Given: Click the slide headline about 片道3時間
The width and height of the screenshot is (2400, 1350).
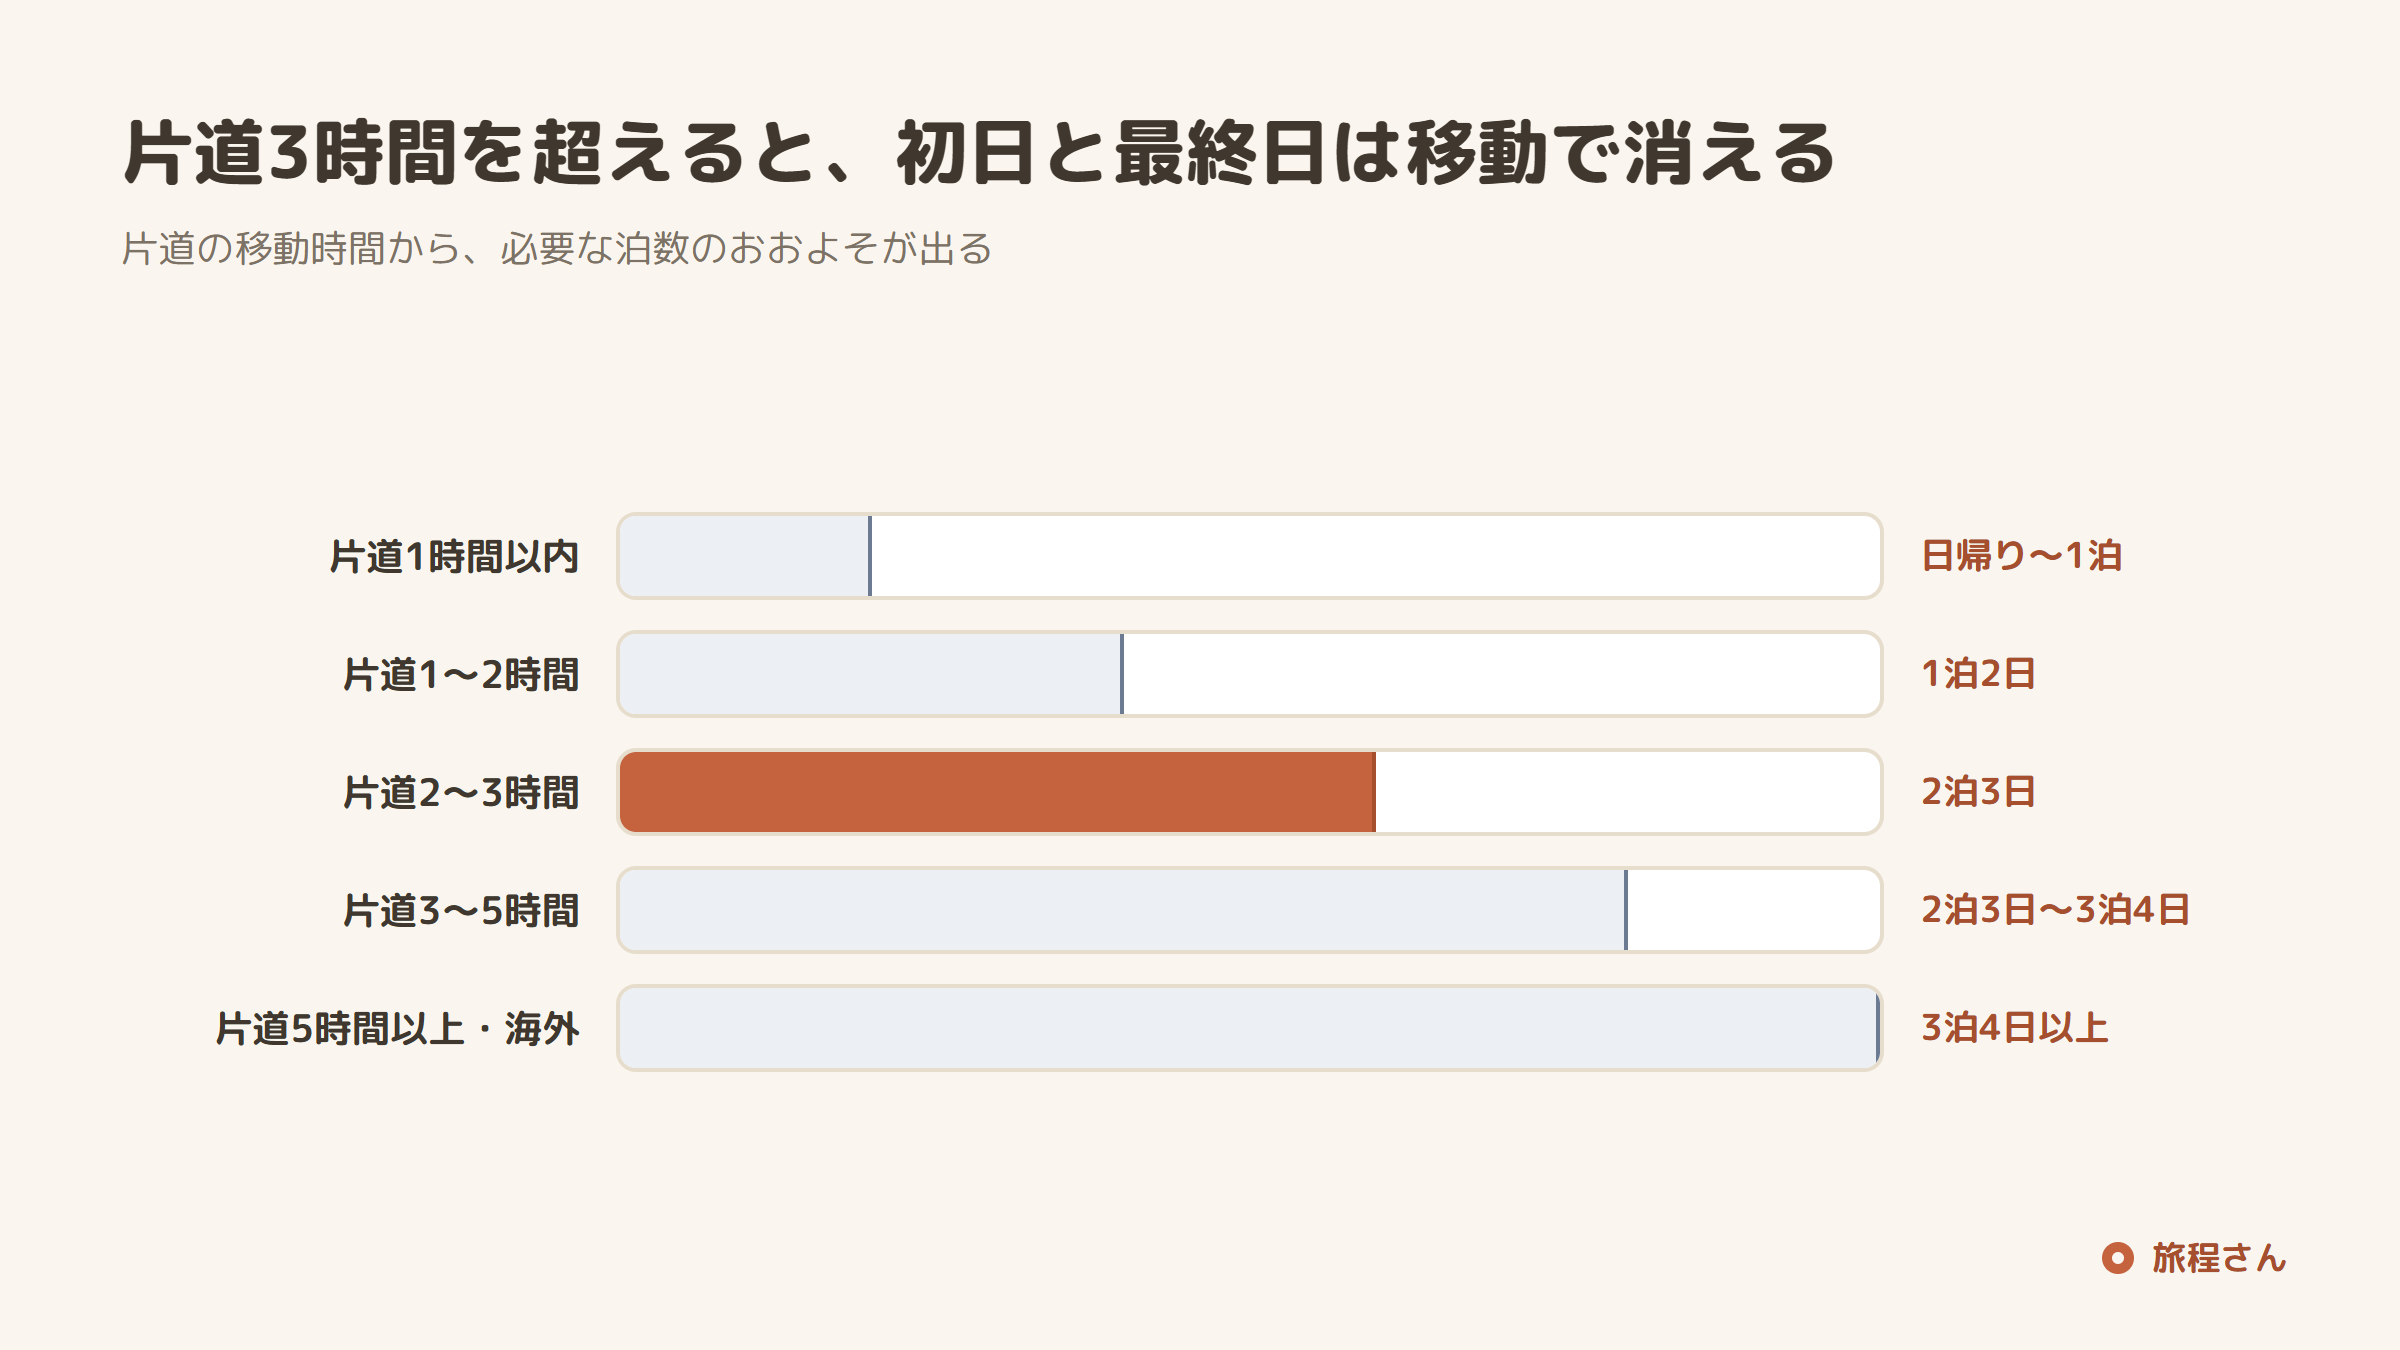Looking at the screenshot, I should click(979, 153).
